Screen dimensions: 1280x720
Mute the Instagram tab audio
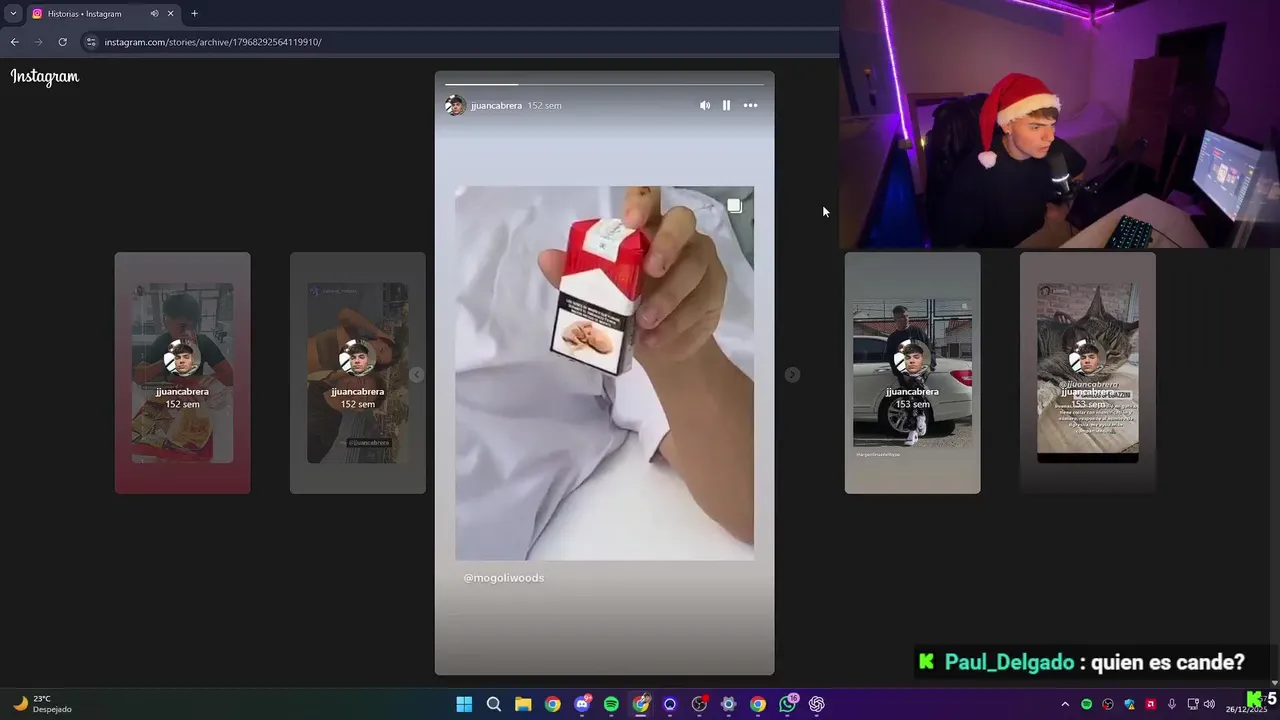[x=154, y=14]
